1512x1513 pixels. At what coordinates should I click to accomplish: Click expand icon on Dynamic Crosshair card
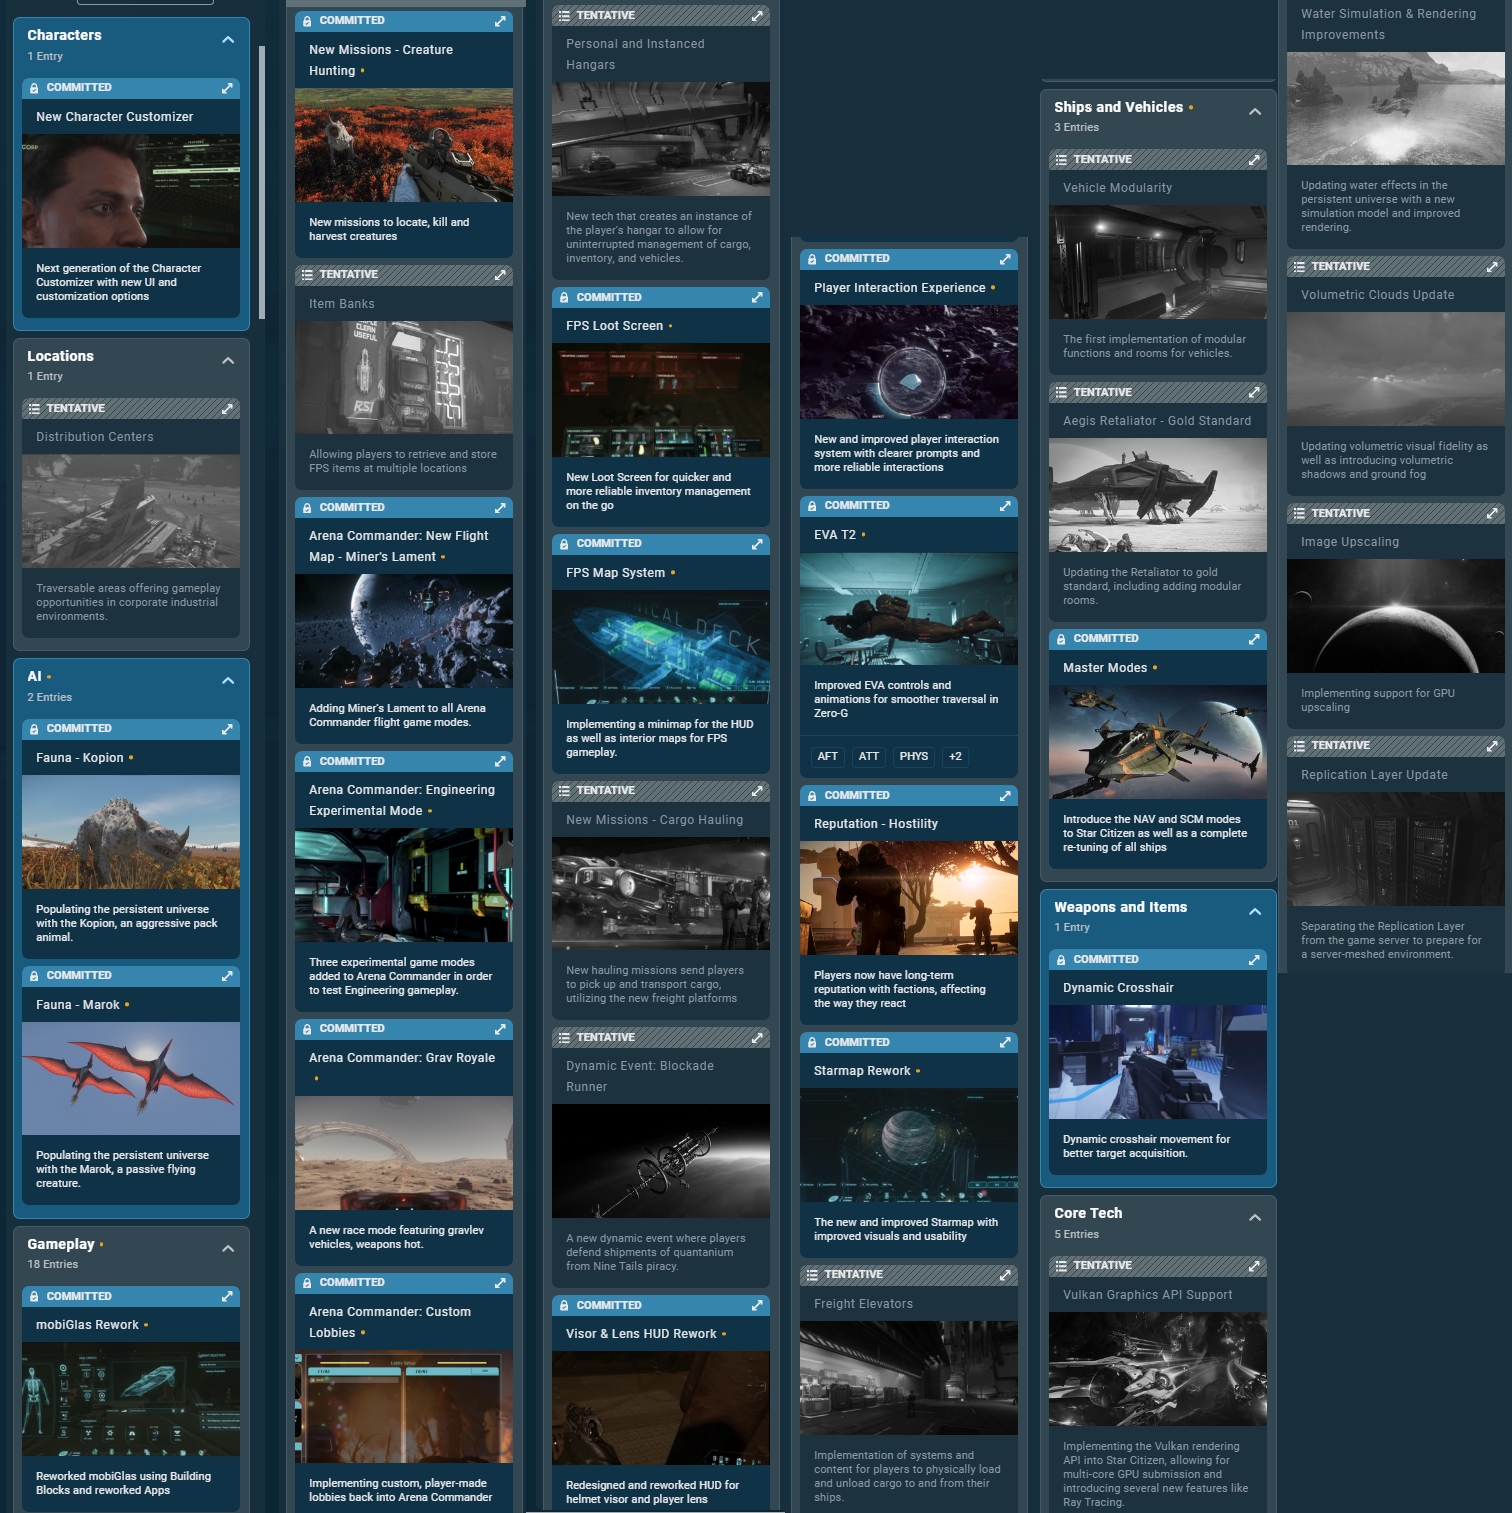click(x=1254, y=960)
